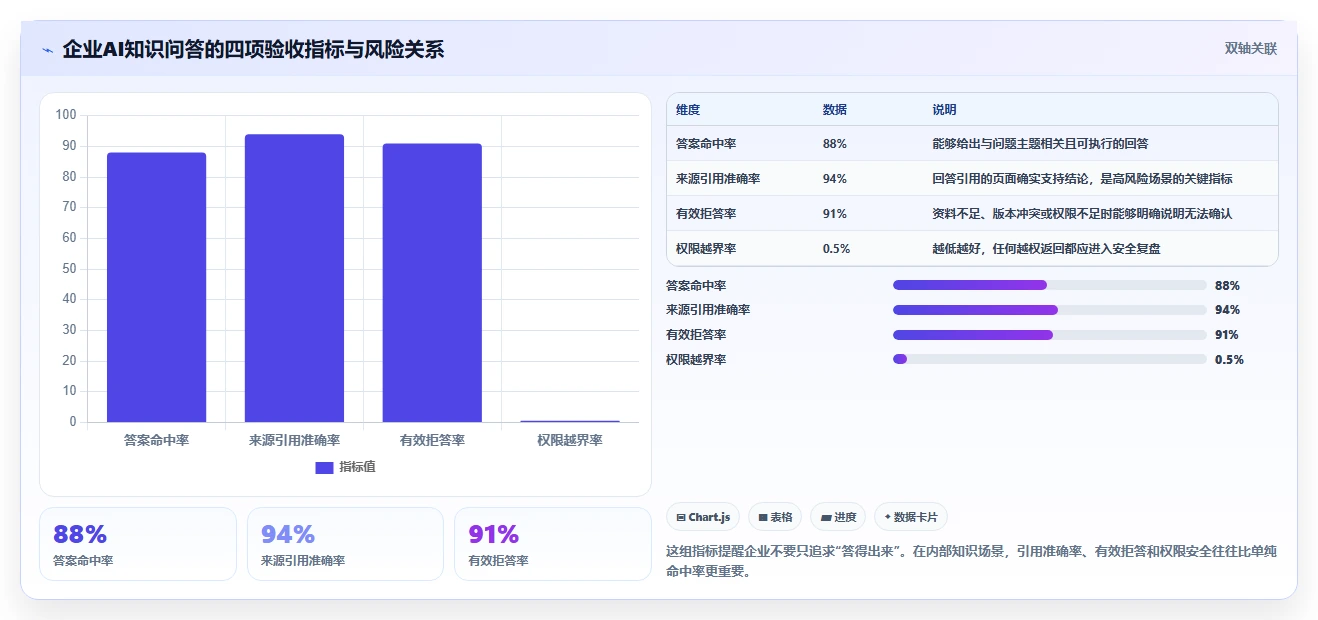Click the y-axis tick label 100
This screenshot has height=620, width=1318.
(66, 115)
